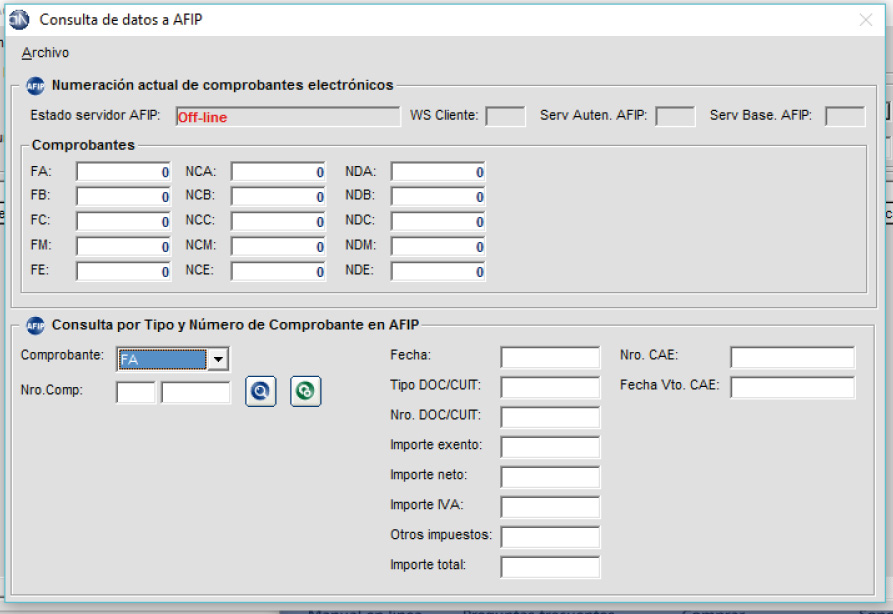Focus the NCC number field
893x614 pixels.
278,222
